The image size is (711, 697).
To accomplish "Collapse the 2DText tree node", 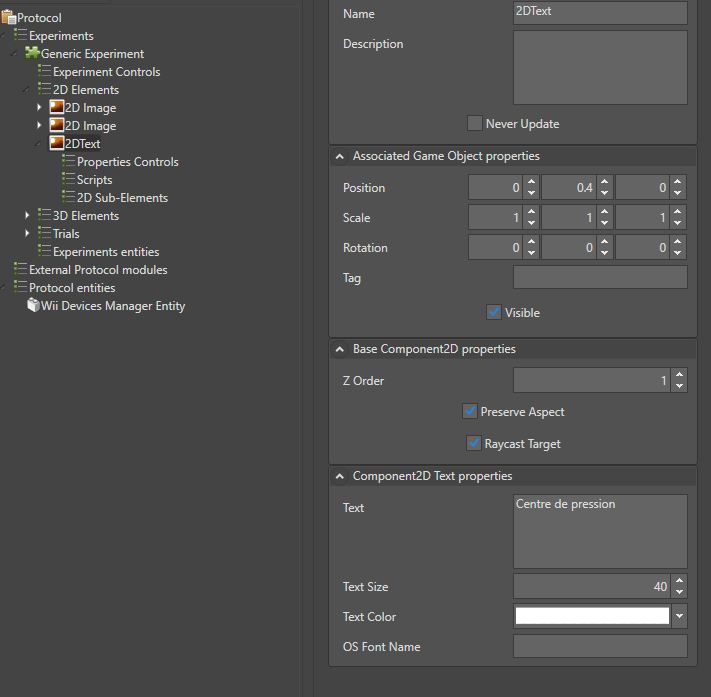I will coord(39,144).
